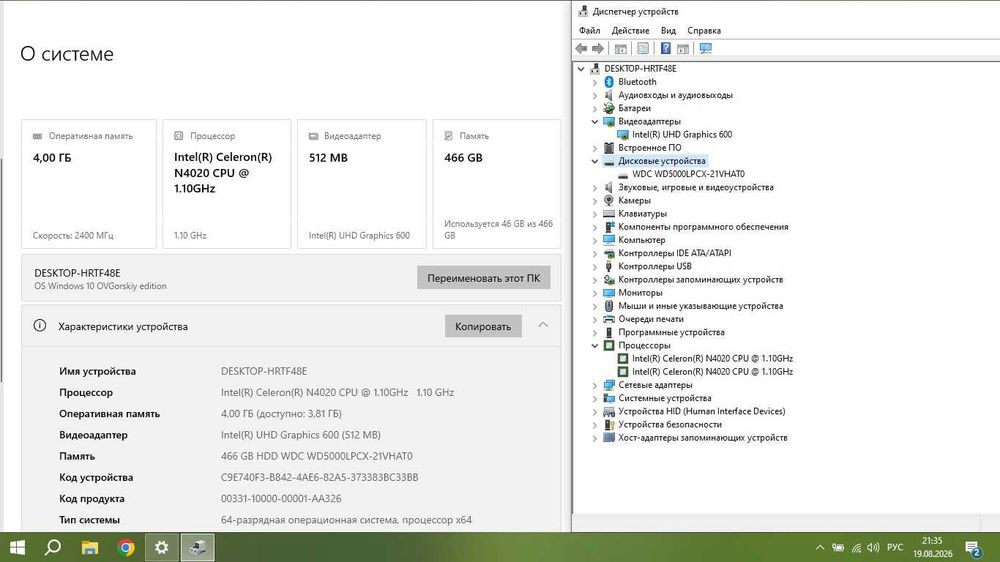Open the Вид menu
The height and width of the screenshot is (562, 1000).
(668, 31)
